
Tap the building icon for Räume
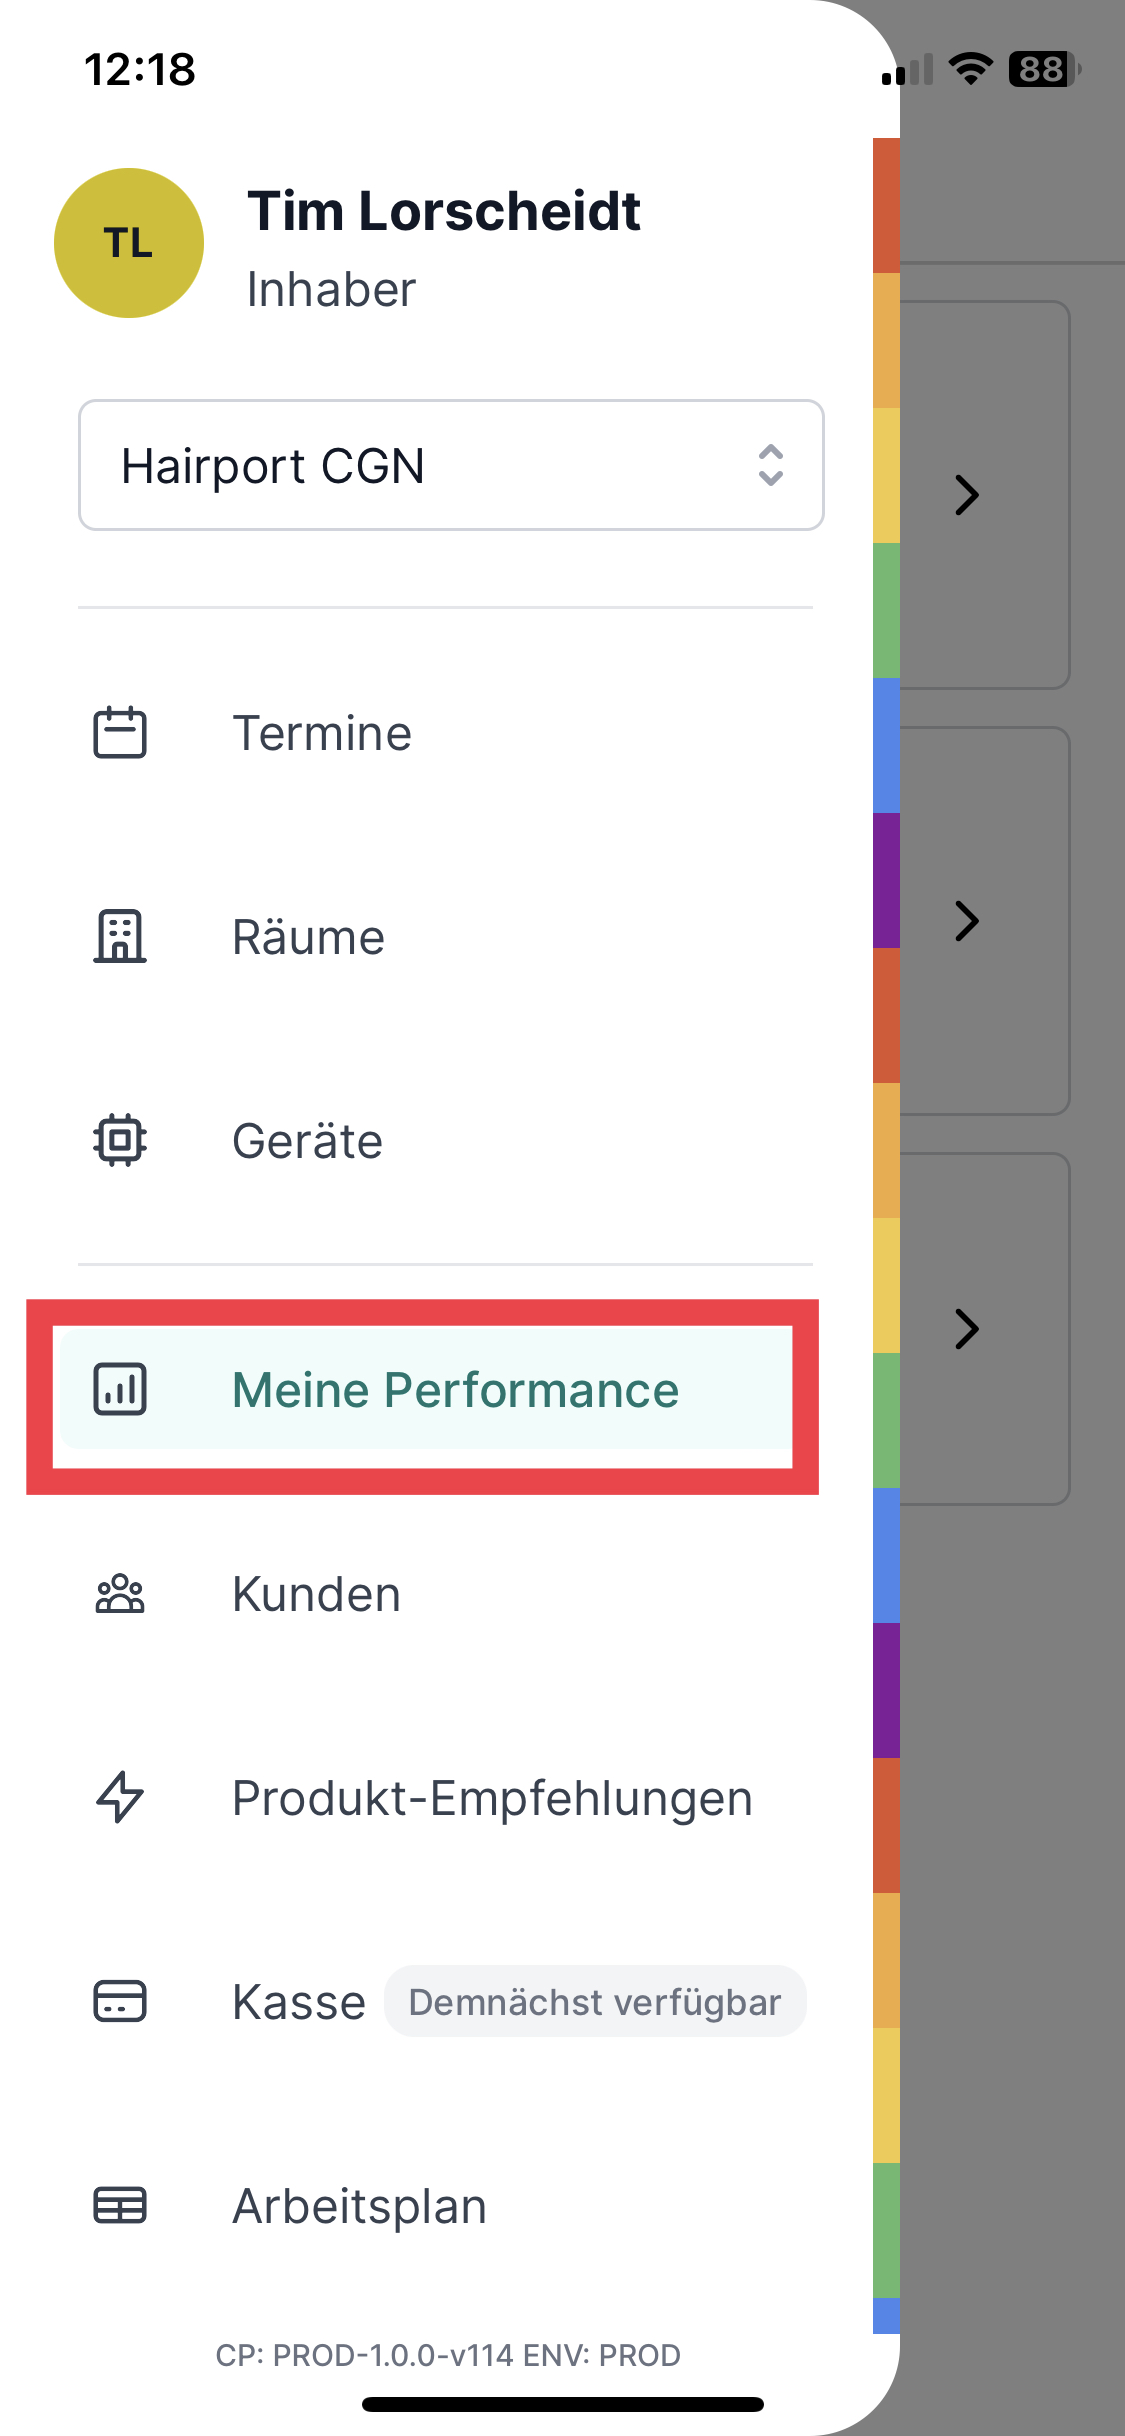(120, 937)
